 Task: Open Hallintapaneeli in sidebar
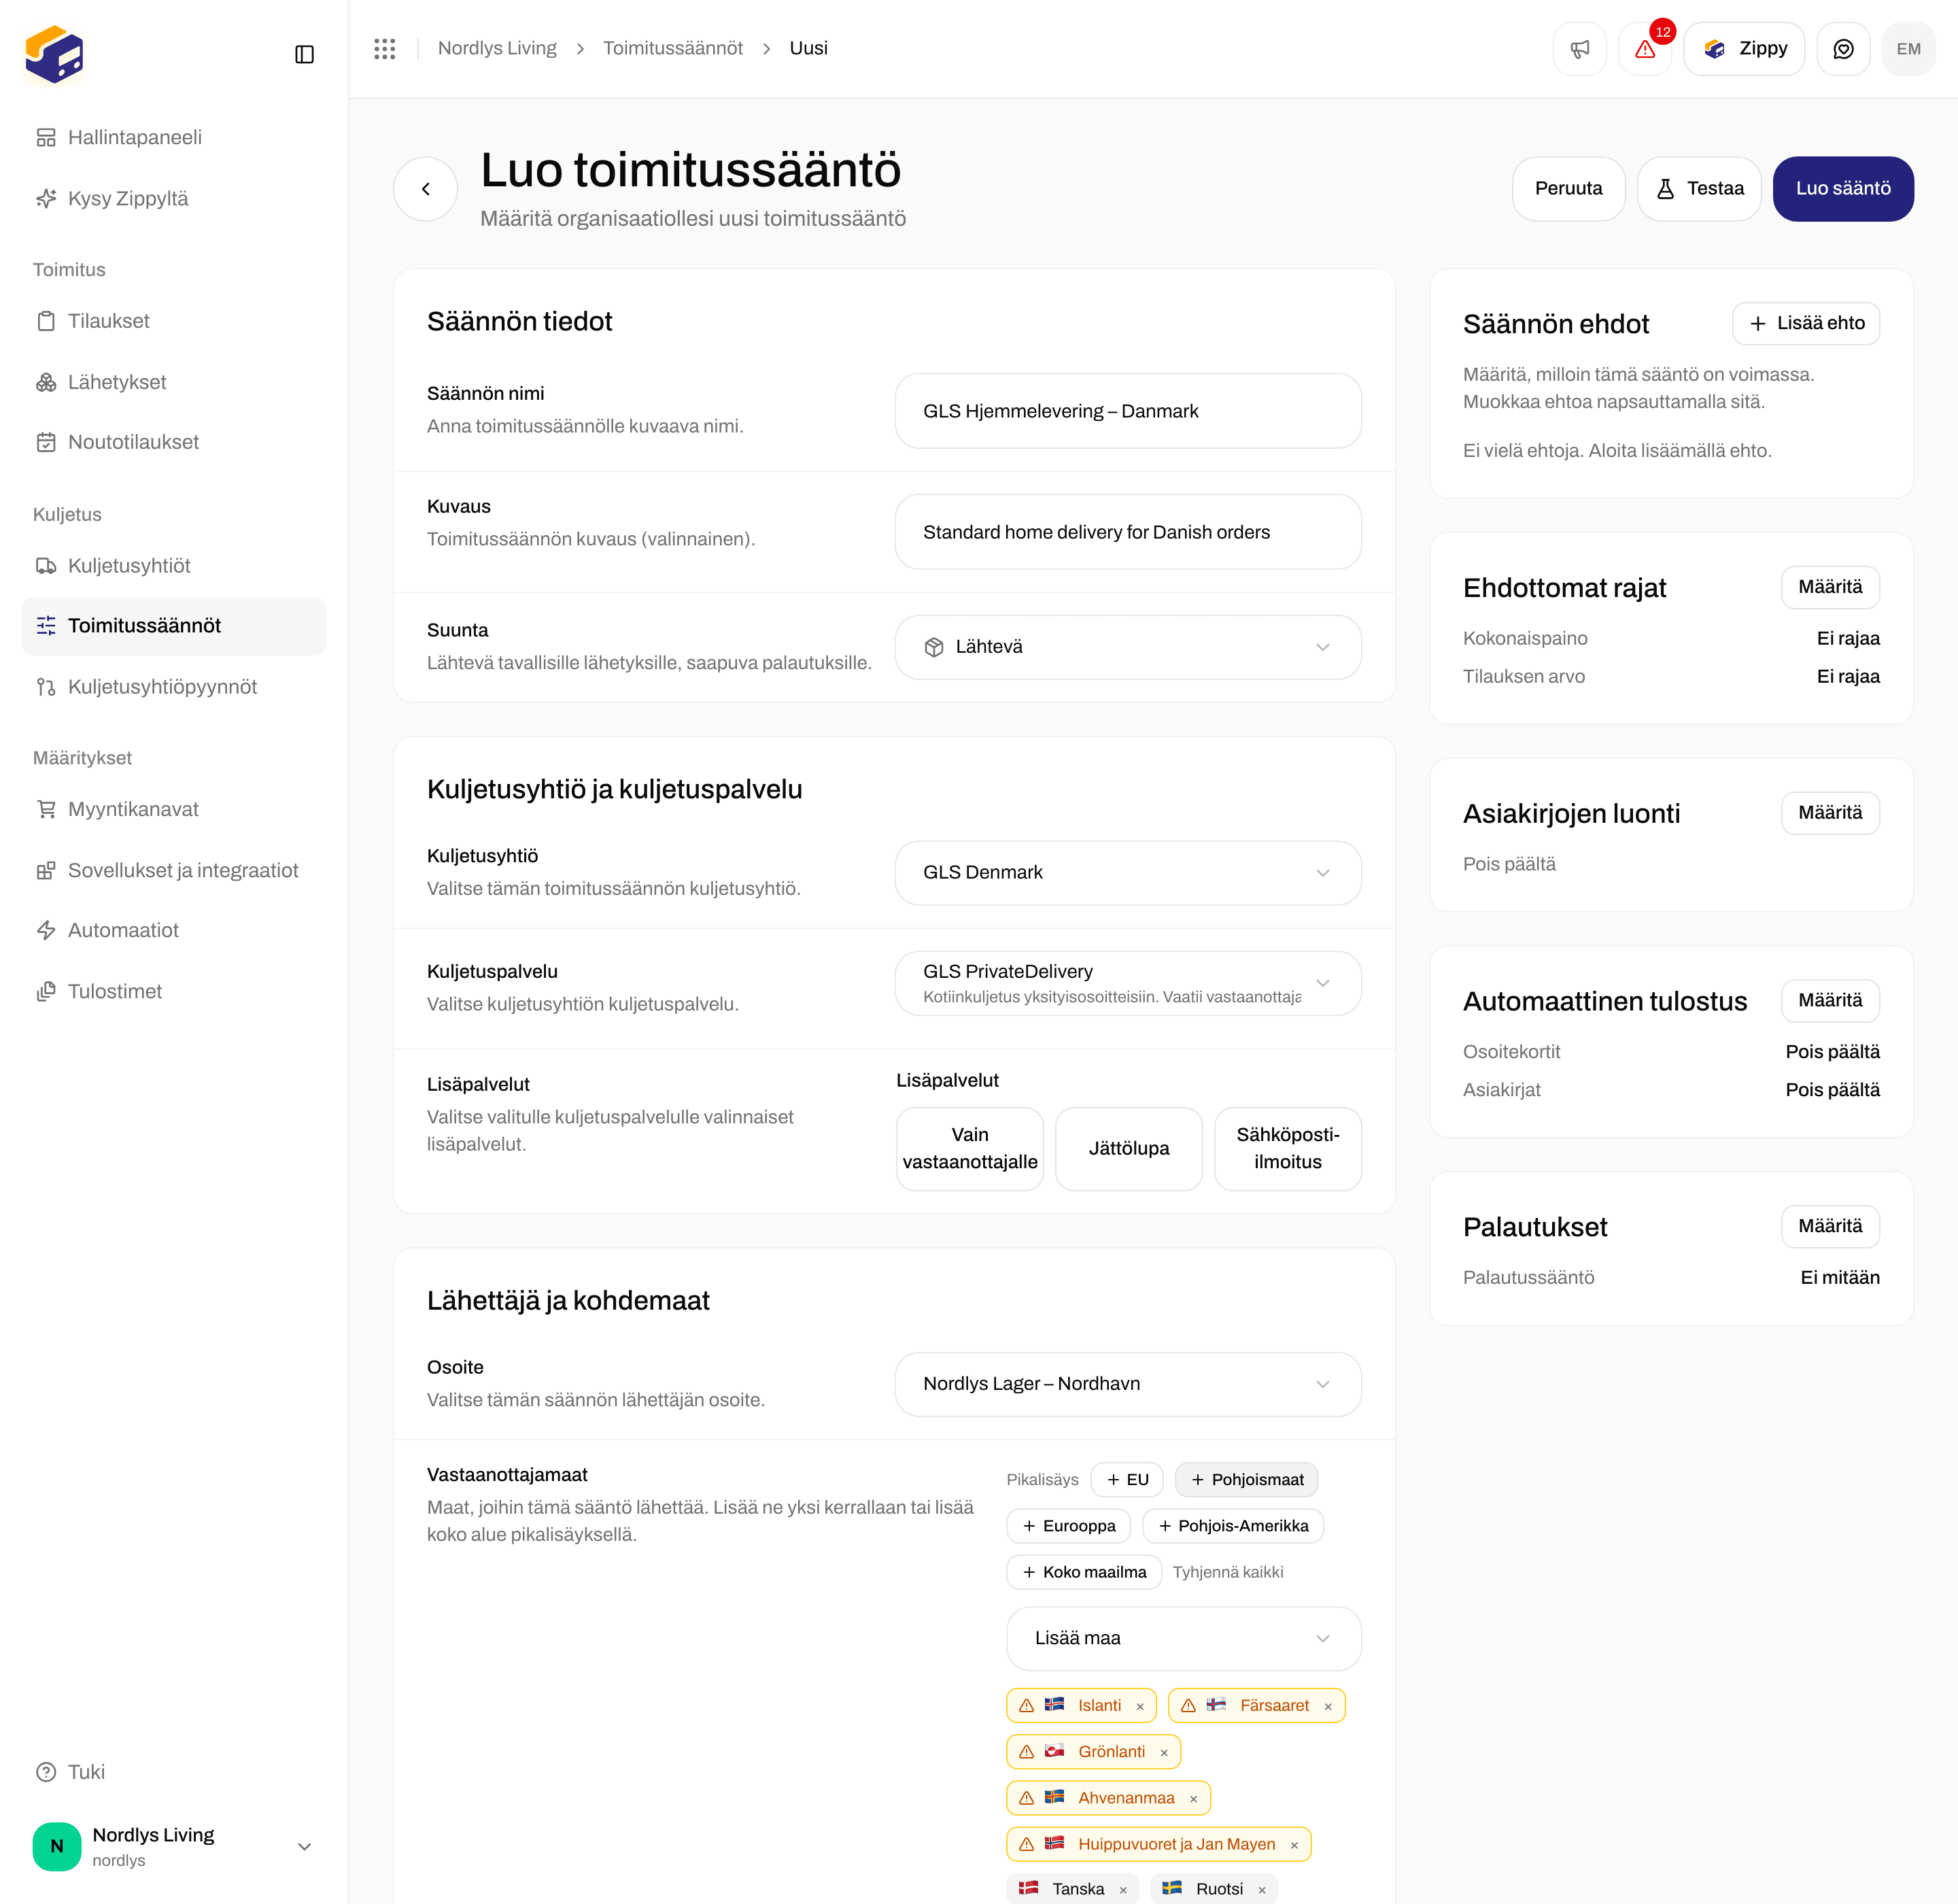(174, 137)
